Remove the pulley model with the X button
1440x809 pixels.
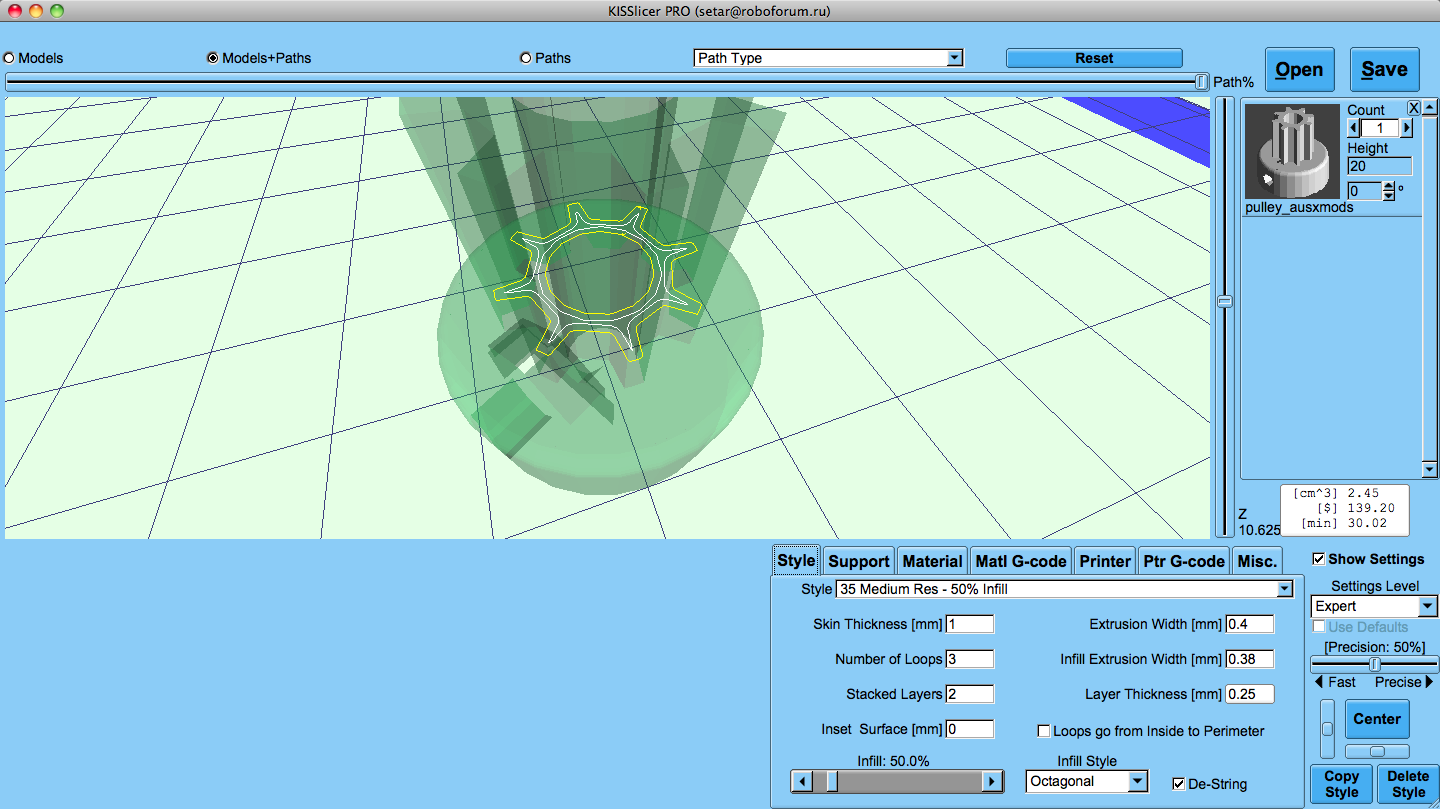[x=1414, y=108]
